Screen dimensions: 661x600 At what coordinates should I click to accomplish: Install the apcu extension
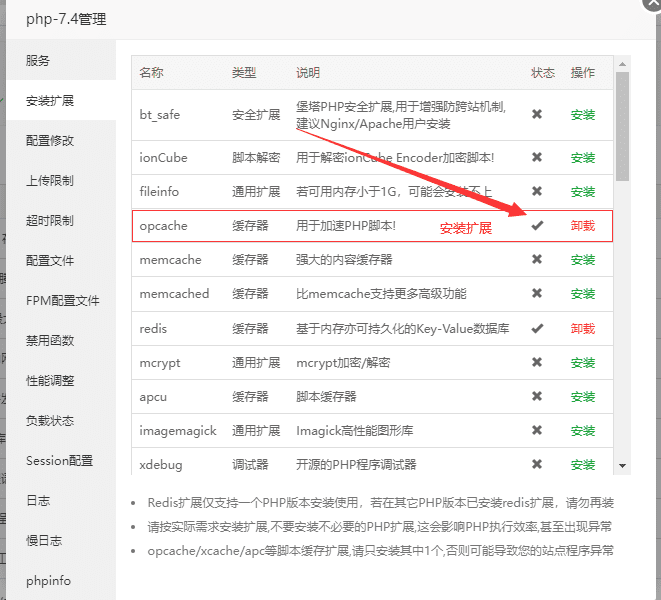(583, 397)
